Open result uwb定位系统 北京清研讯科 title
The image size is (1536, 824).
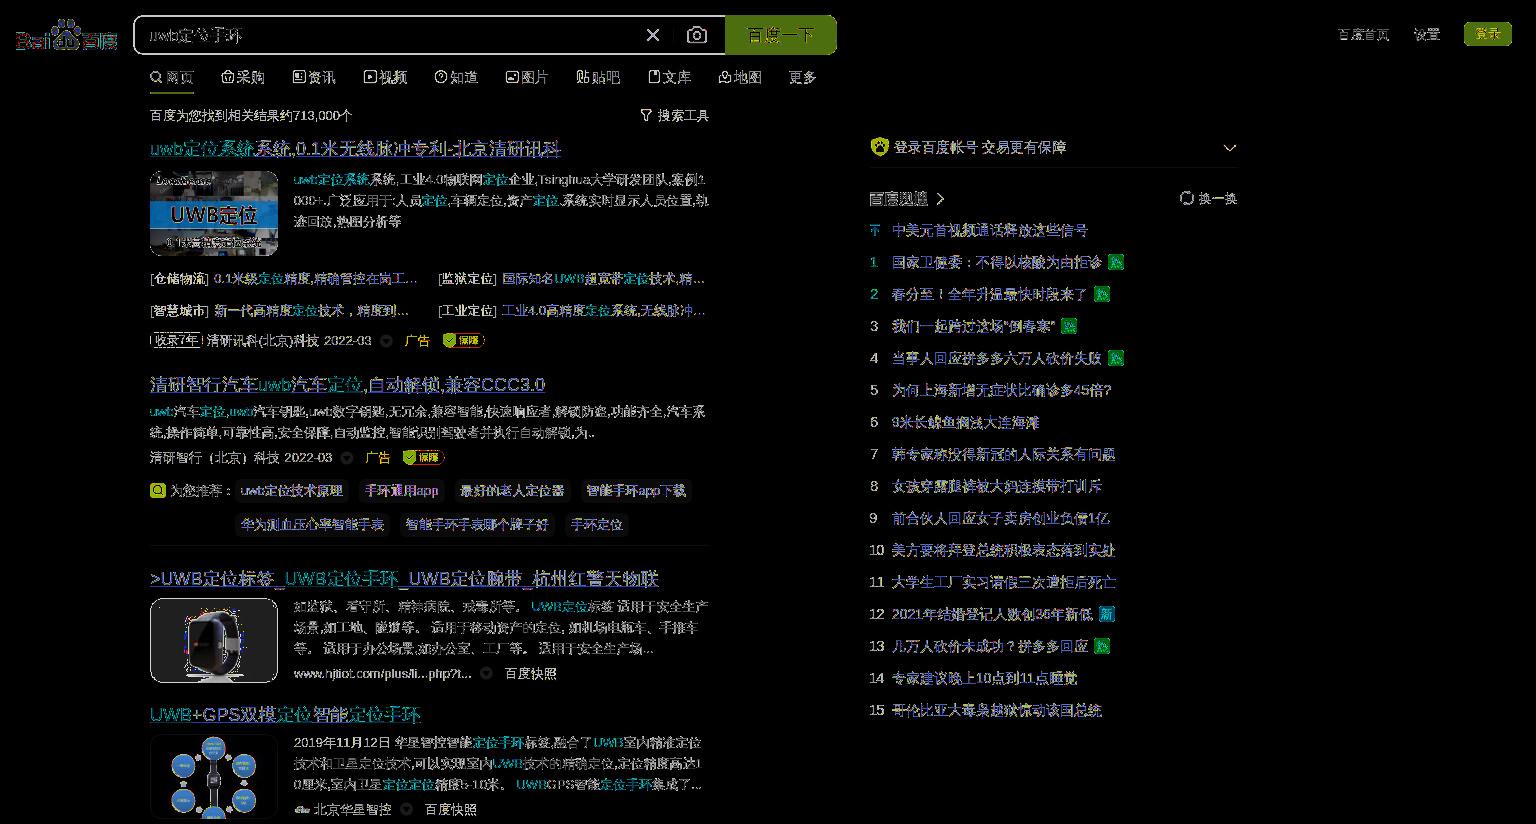click(355, 149)
